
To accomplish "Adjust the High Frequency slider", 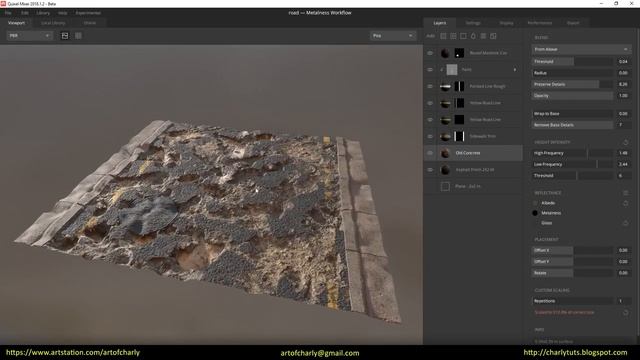I will coord(572,153).
